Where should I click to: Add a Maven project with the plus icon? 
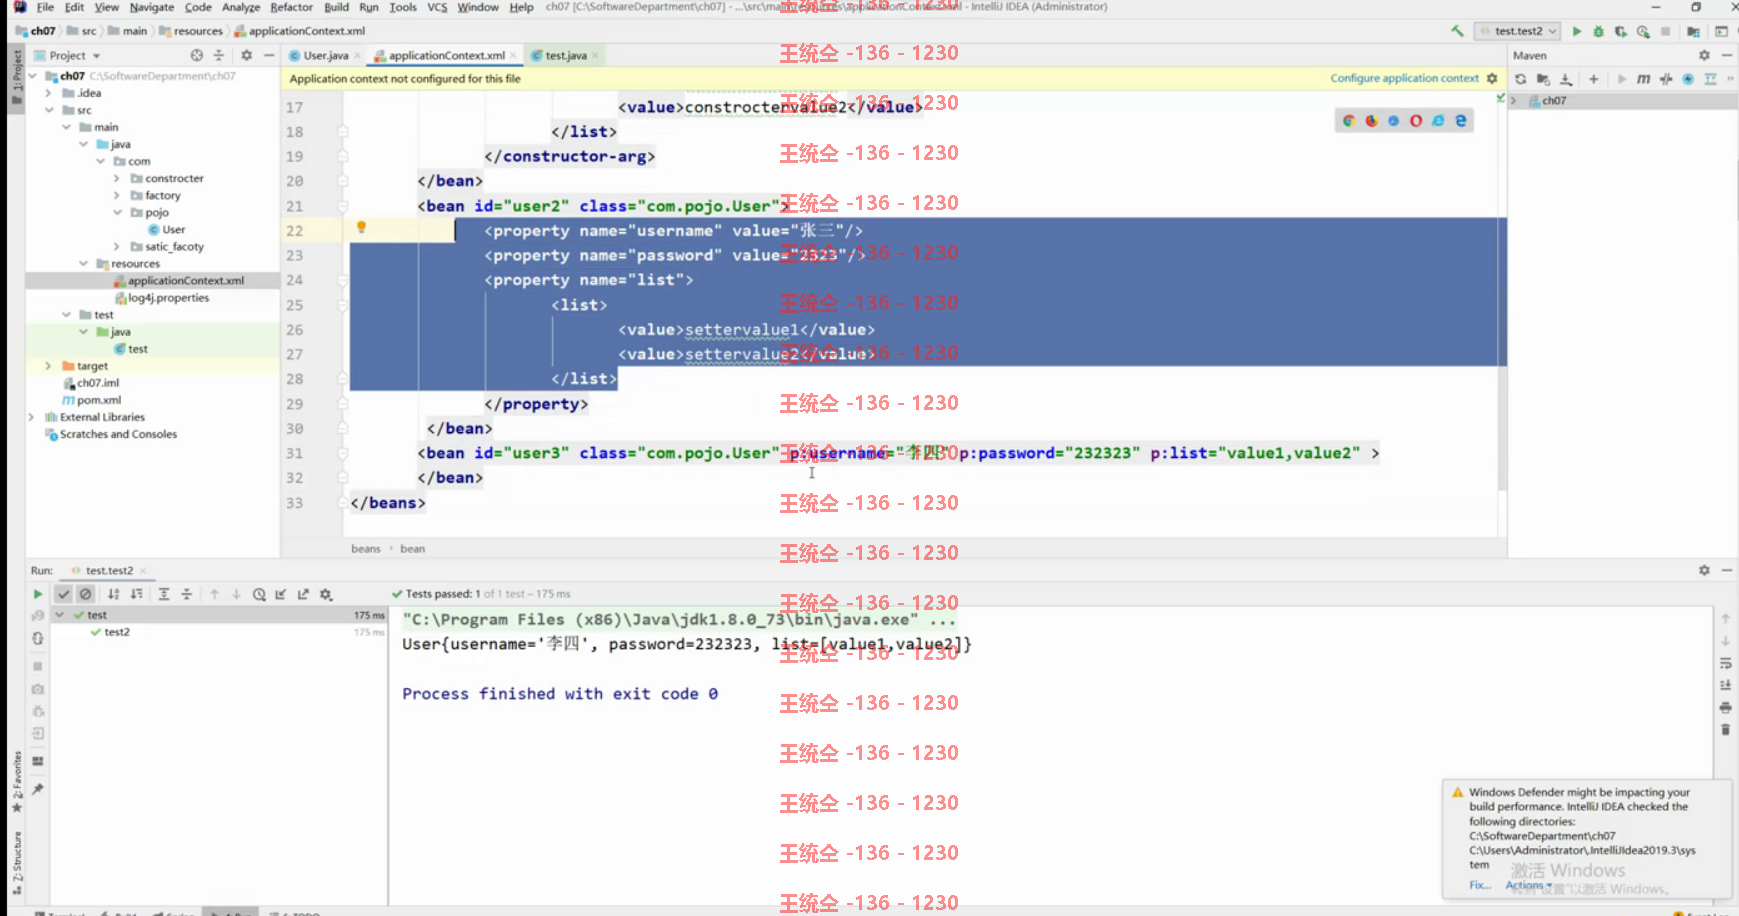1593,79
